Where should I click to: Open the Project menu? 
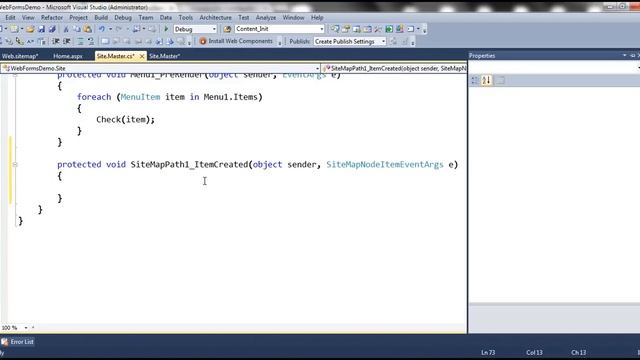pyautogui.click(x=78, y=18)
